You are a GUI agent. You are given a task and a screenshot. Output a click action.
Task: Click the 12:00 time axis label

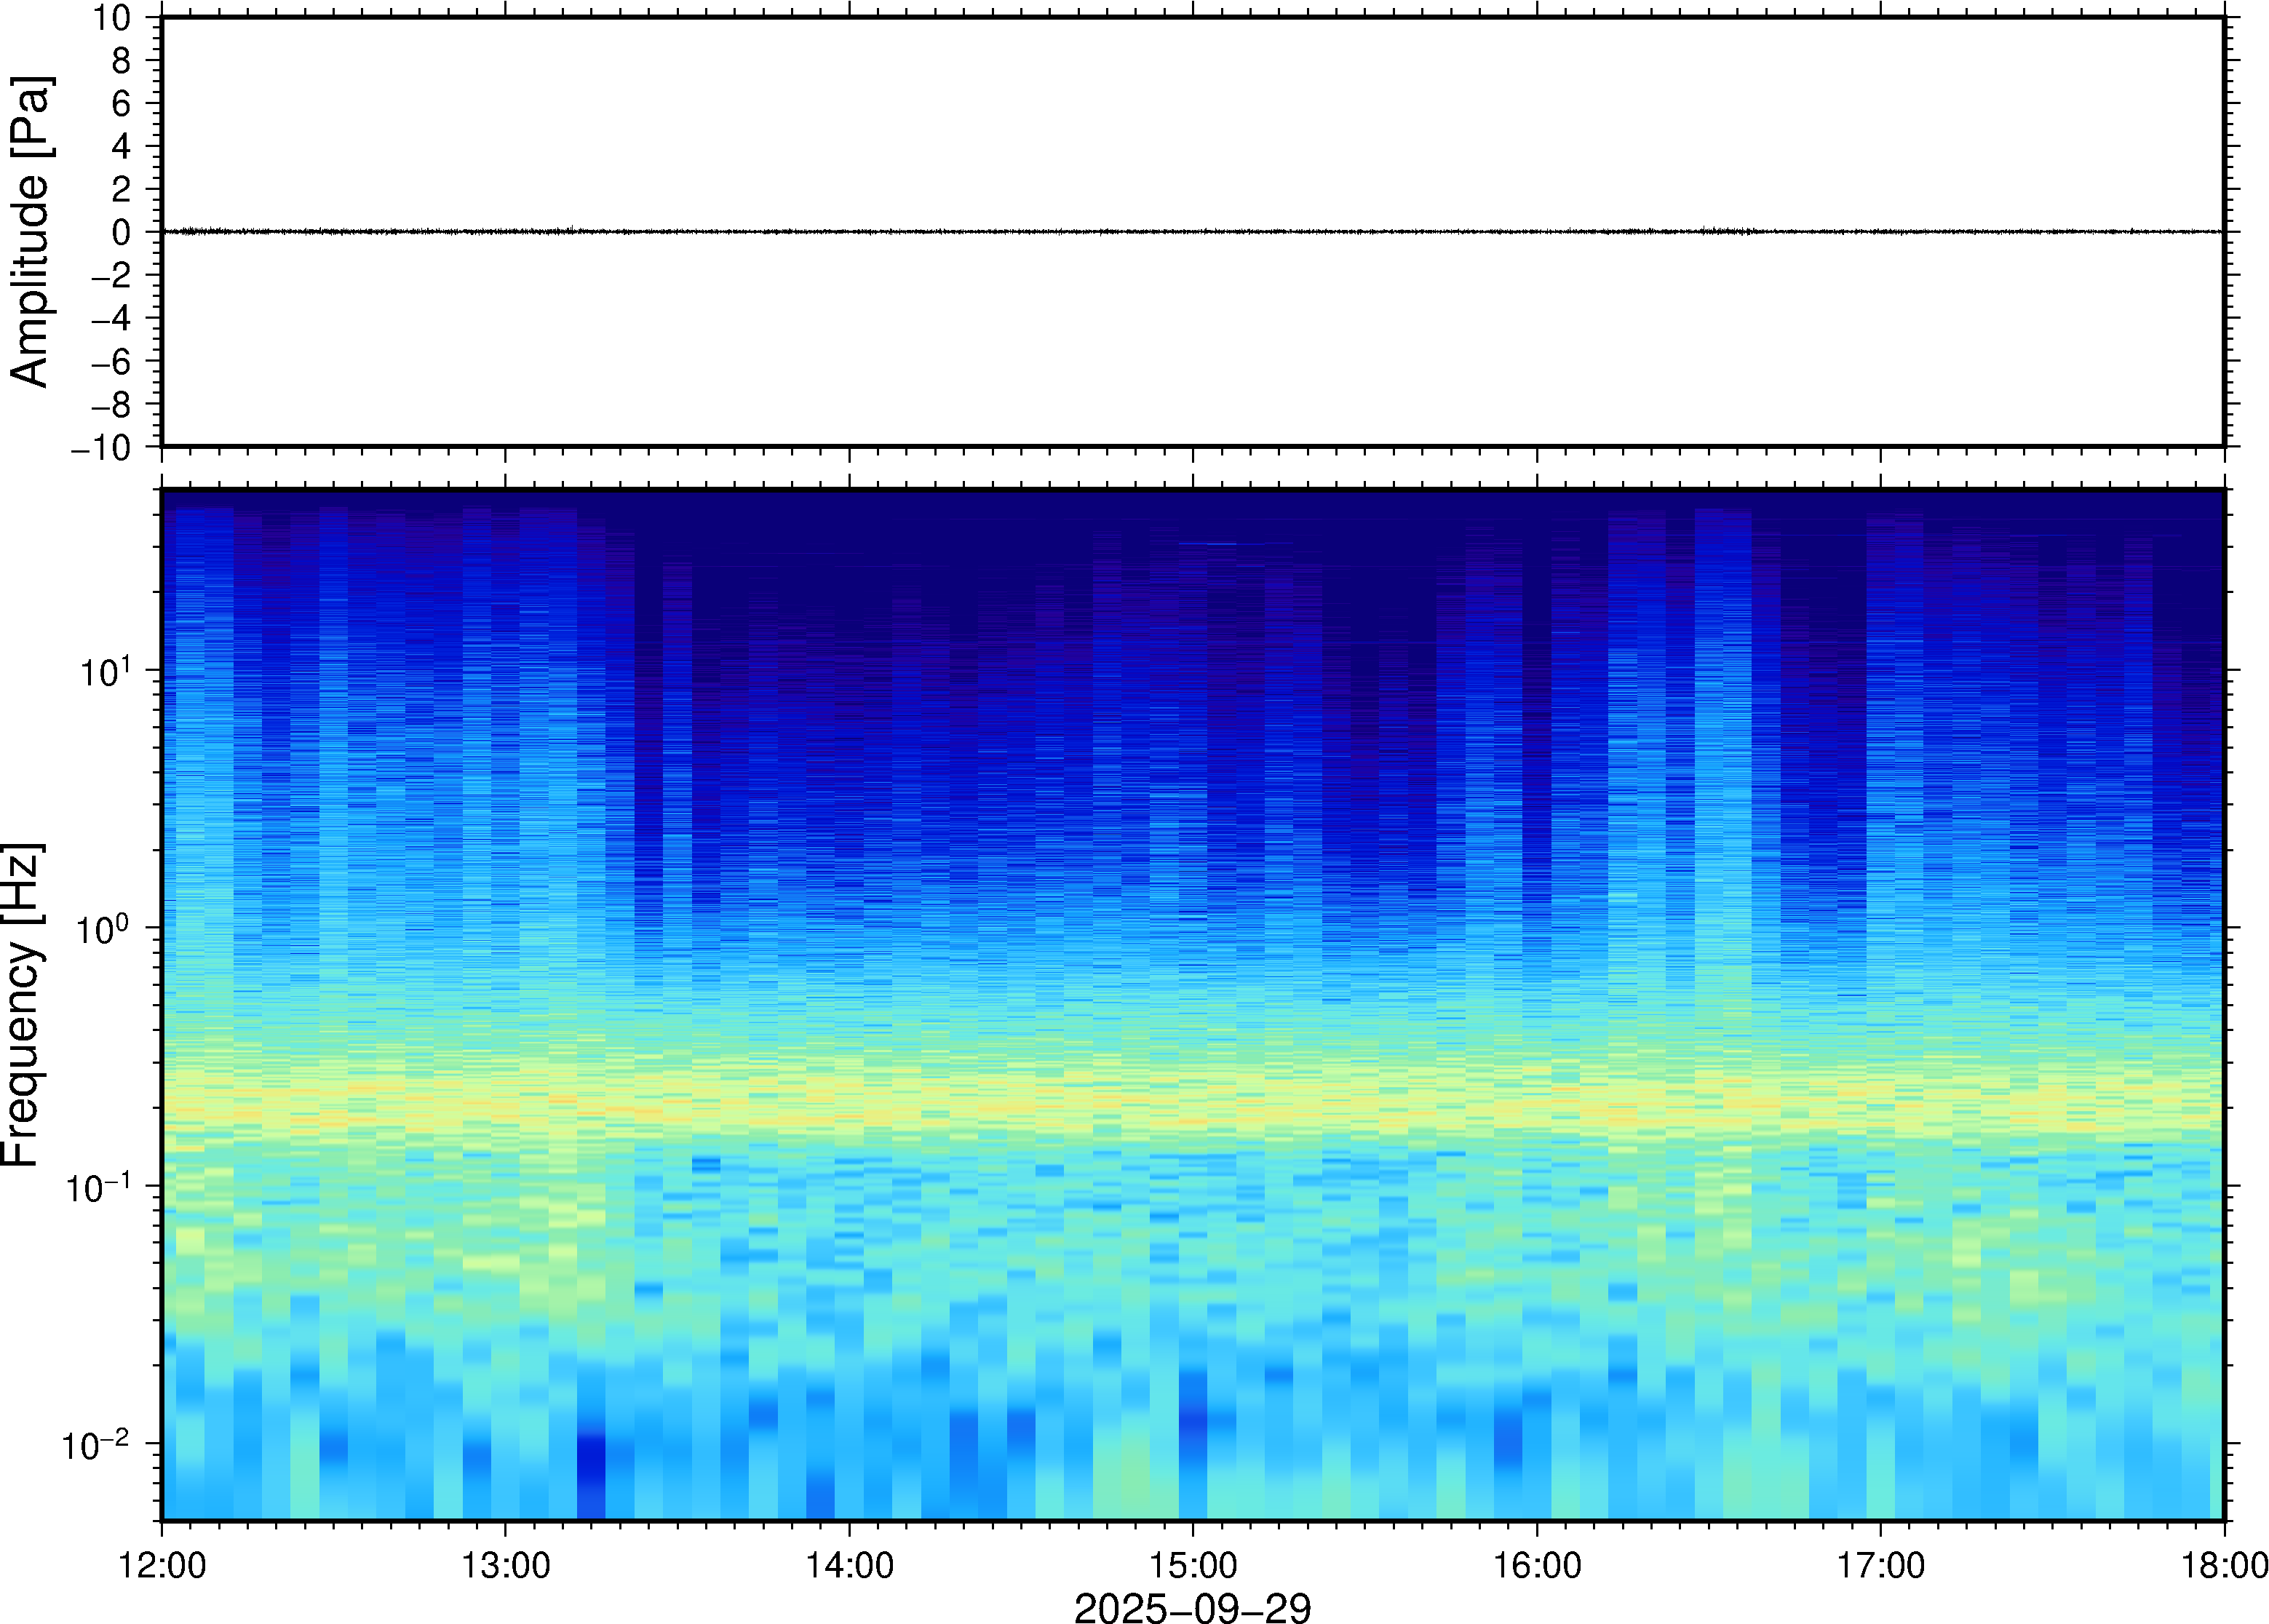162,1565
